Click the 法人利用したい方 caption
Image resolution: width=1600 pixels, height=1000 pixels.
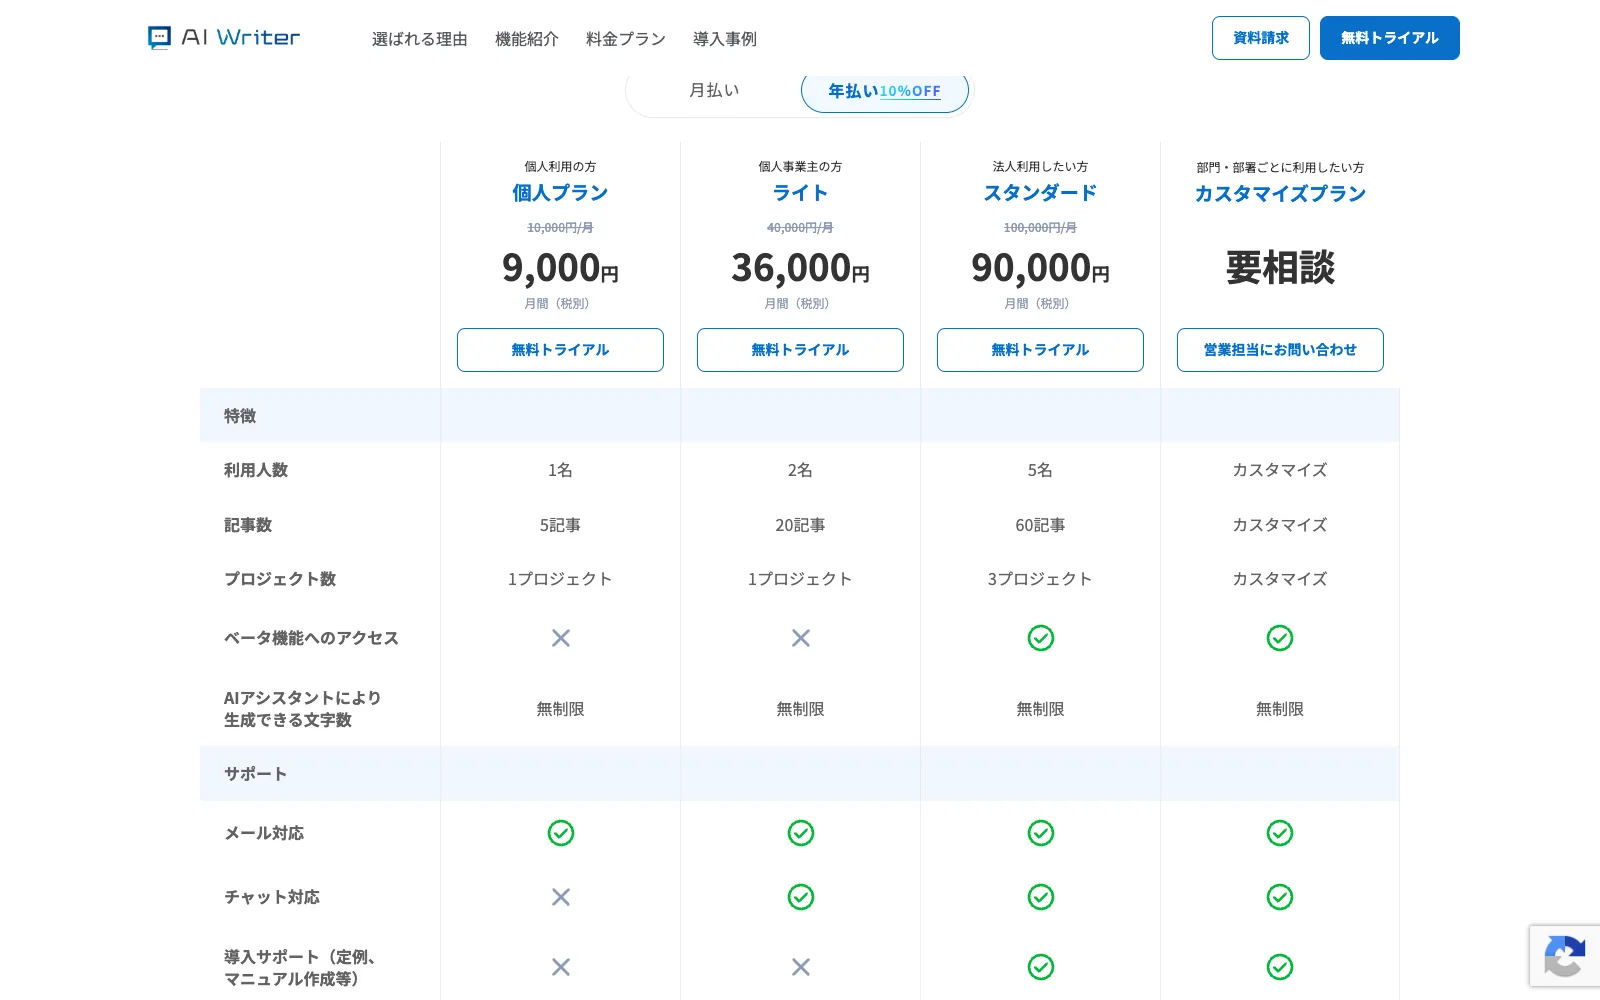(x=1041, y=167)
